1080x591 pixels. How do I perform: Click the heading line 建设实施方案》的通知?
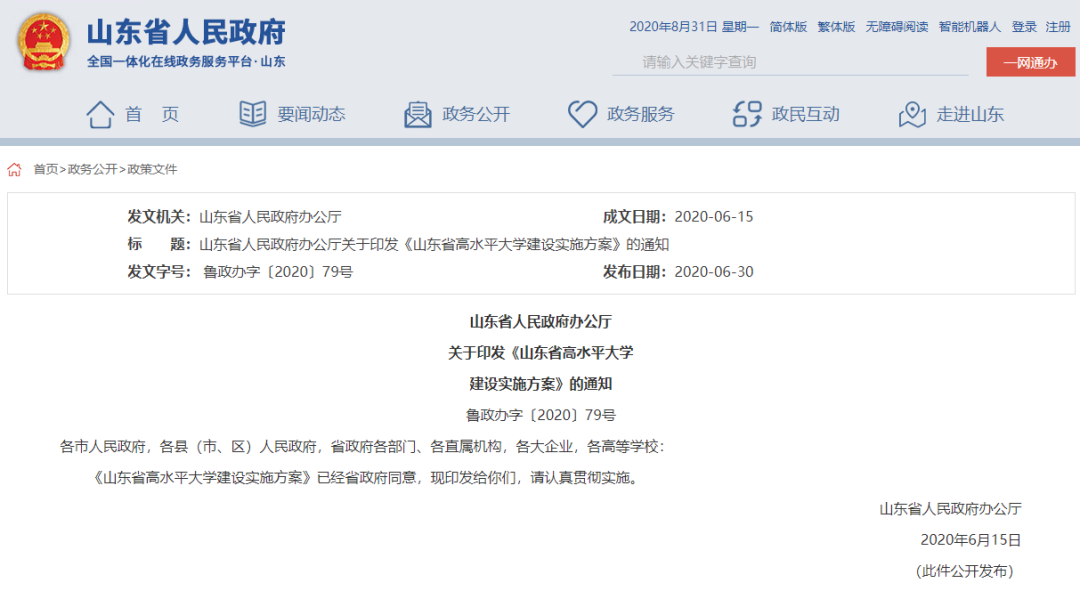(541, 384)
